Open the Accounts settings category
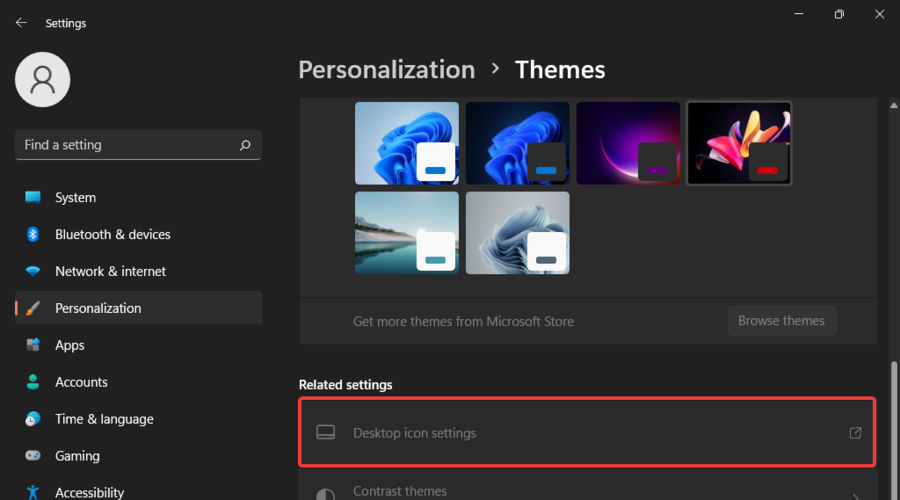Screen dimensions: 900x500 click(81, 382)
